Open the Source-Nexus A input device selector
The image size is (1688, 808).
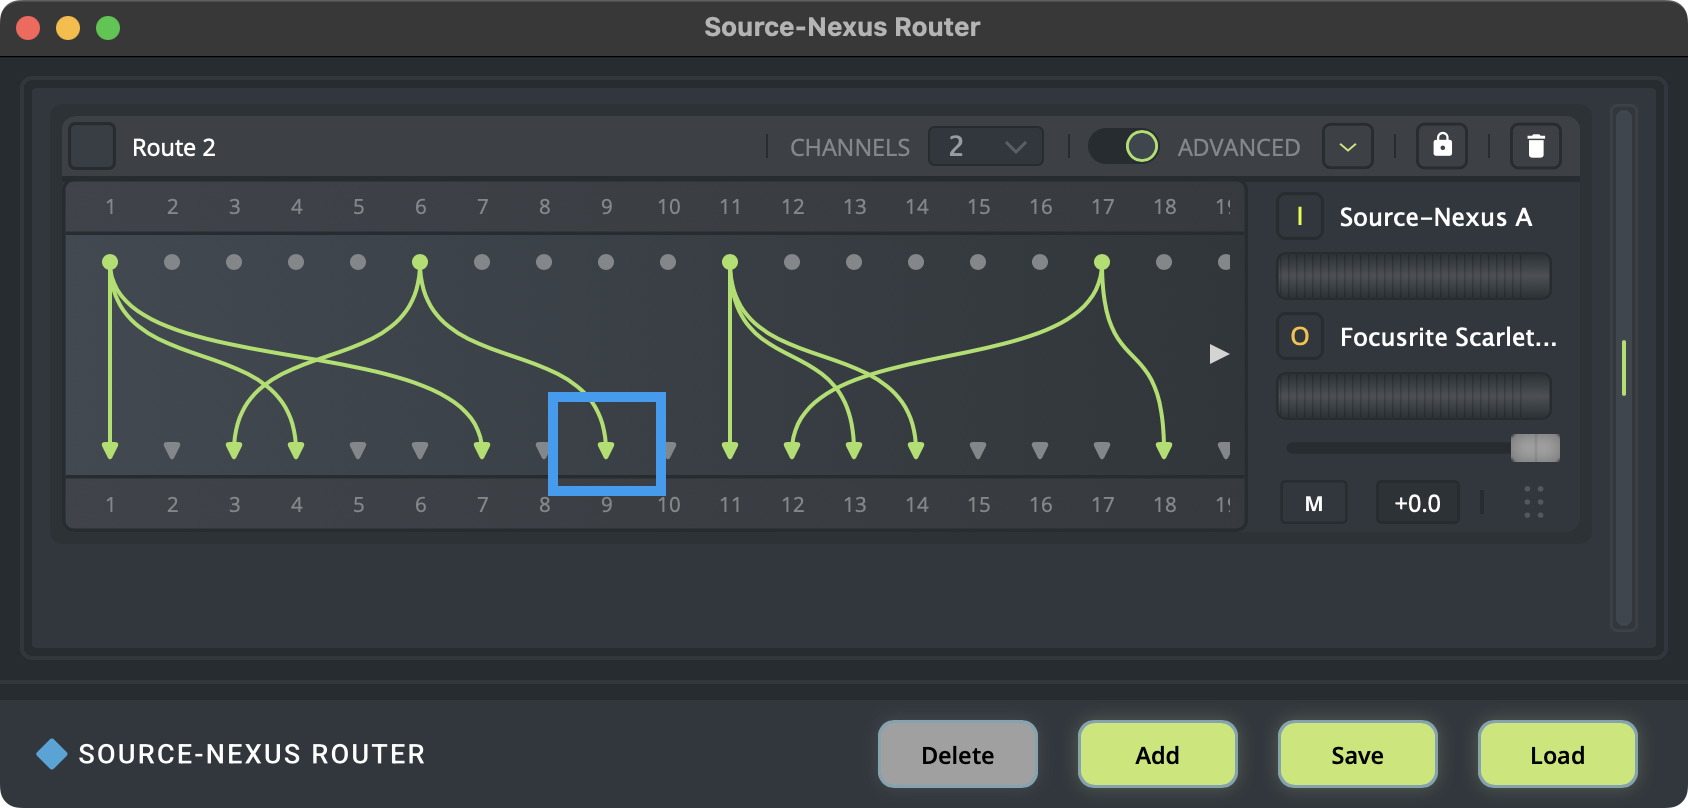[1434, 217]
